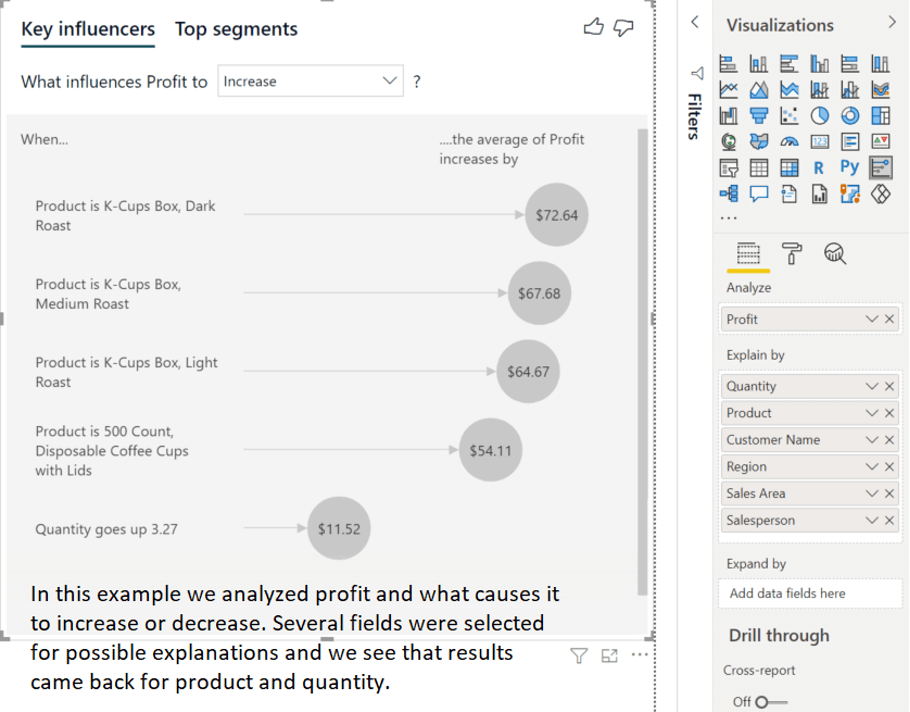The height and width of the screenshot is (712, 910).
Task: Click the thumbs up feedback icon
Action: pos(593,27)
